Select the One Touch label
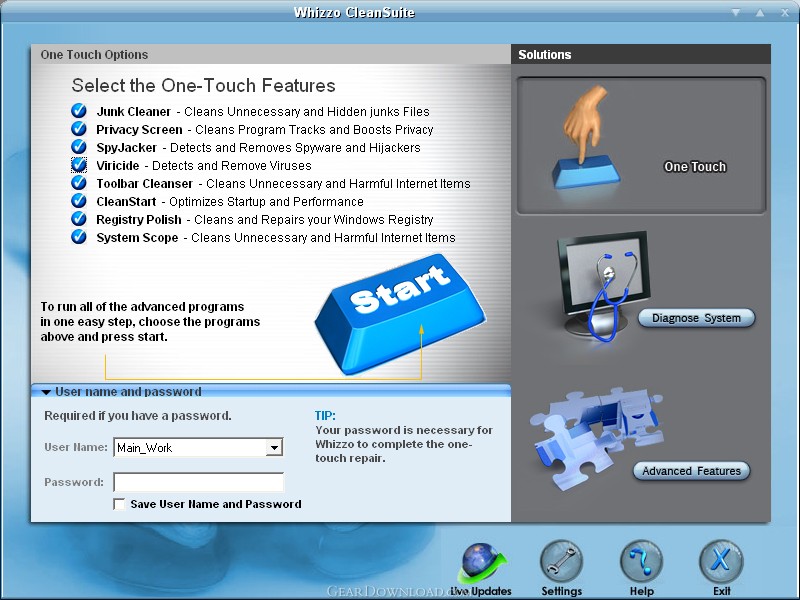 [x=695, y=167]
